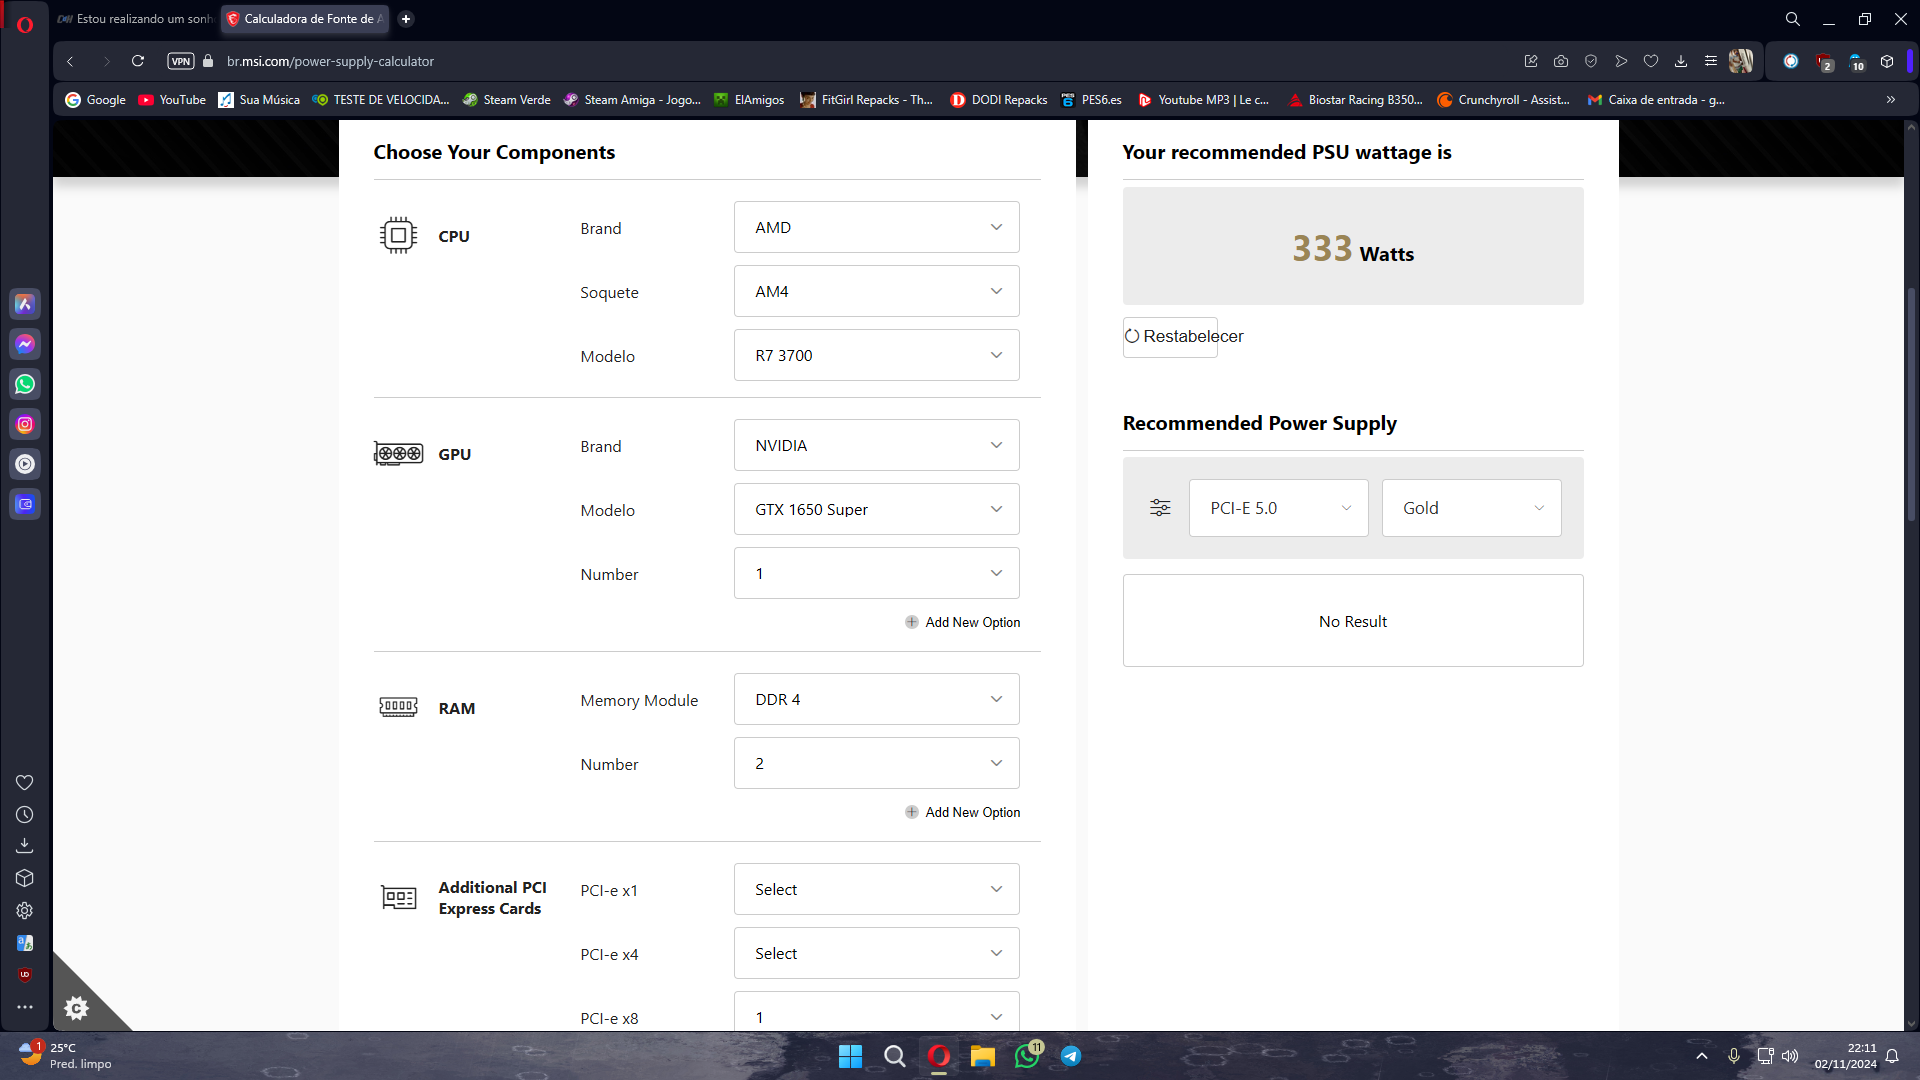Open Opera settings gear in the sidebar
This screenshot has width=1920, height=1080.
(x=25, y=911)
